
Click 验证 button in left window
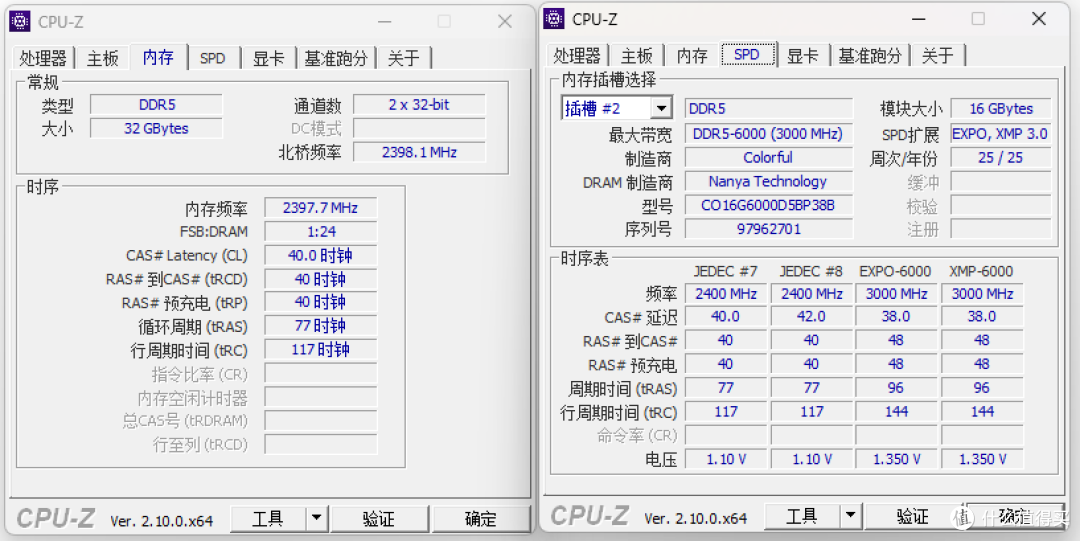380,518
